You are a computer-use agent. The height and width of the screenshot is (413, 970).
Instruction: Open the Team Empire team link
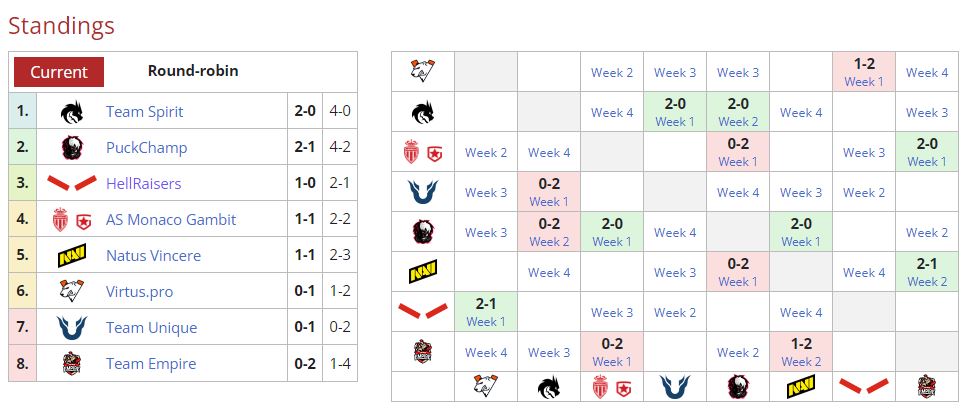151,364
